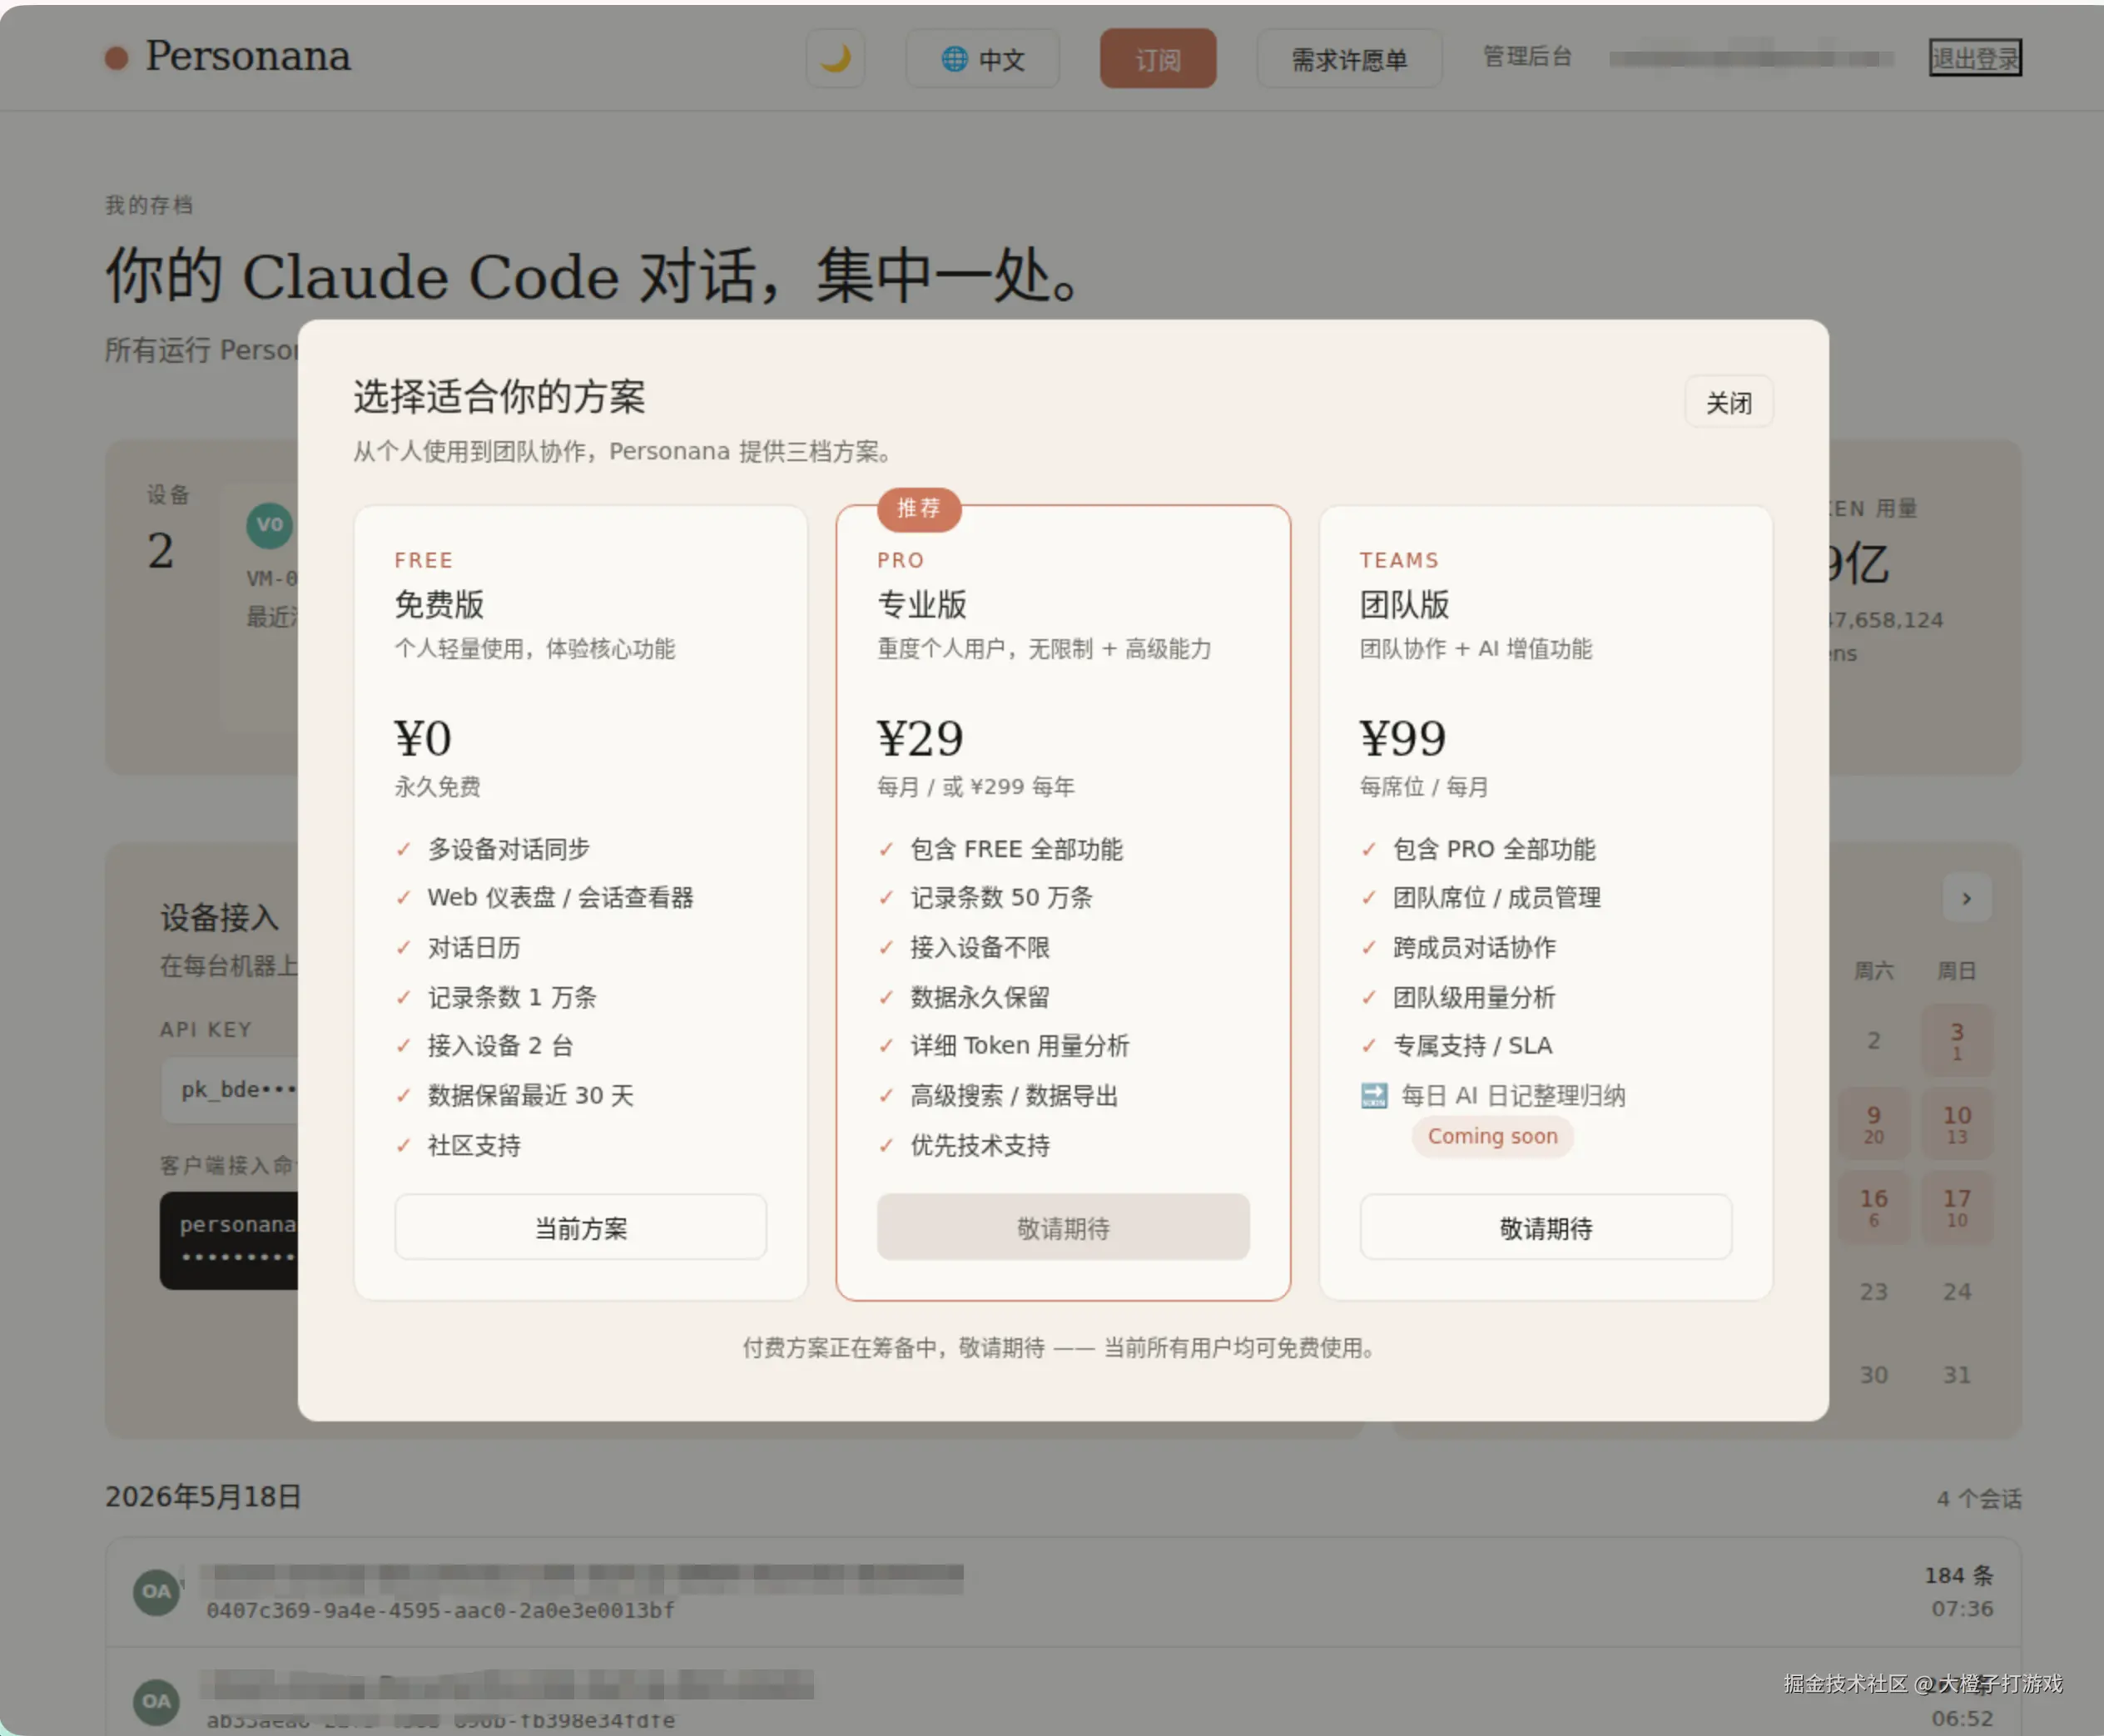The height and width of the screenshot is (1736, 2104).
Task: Click the 每日 AI 日记整理归纳 feature text
Action: (x=1513, y=1096)
